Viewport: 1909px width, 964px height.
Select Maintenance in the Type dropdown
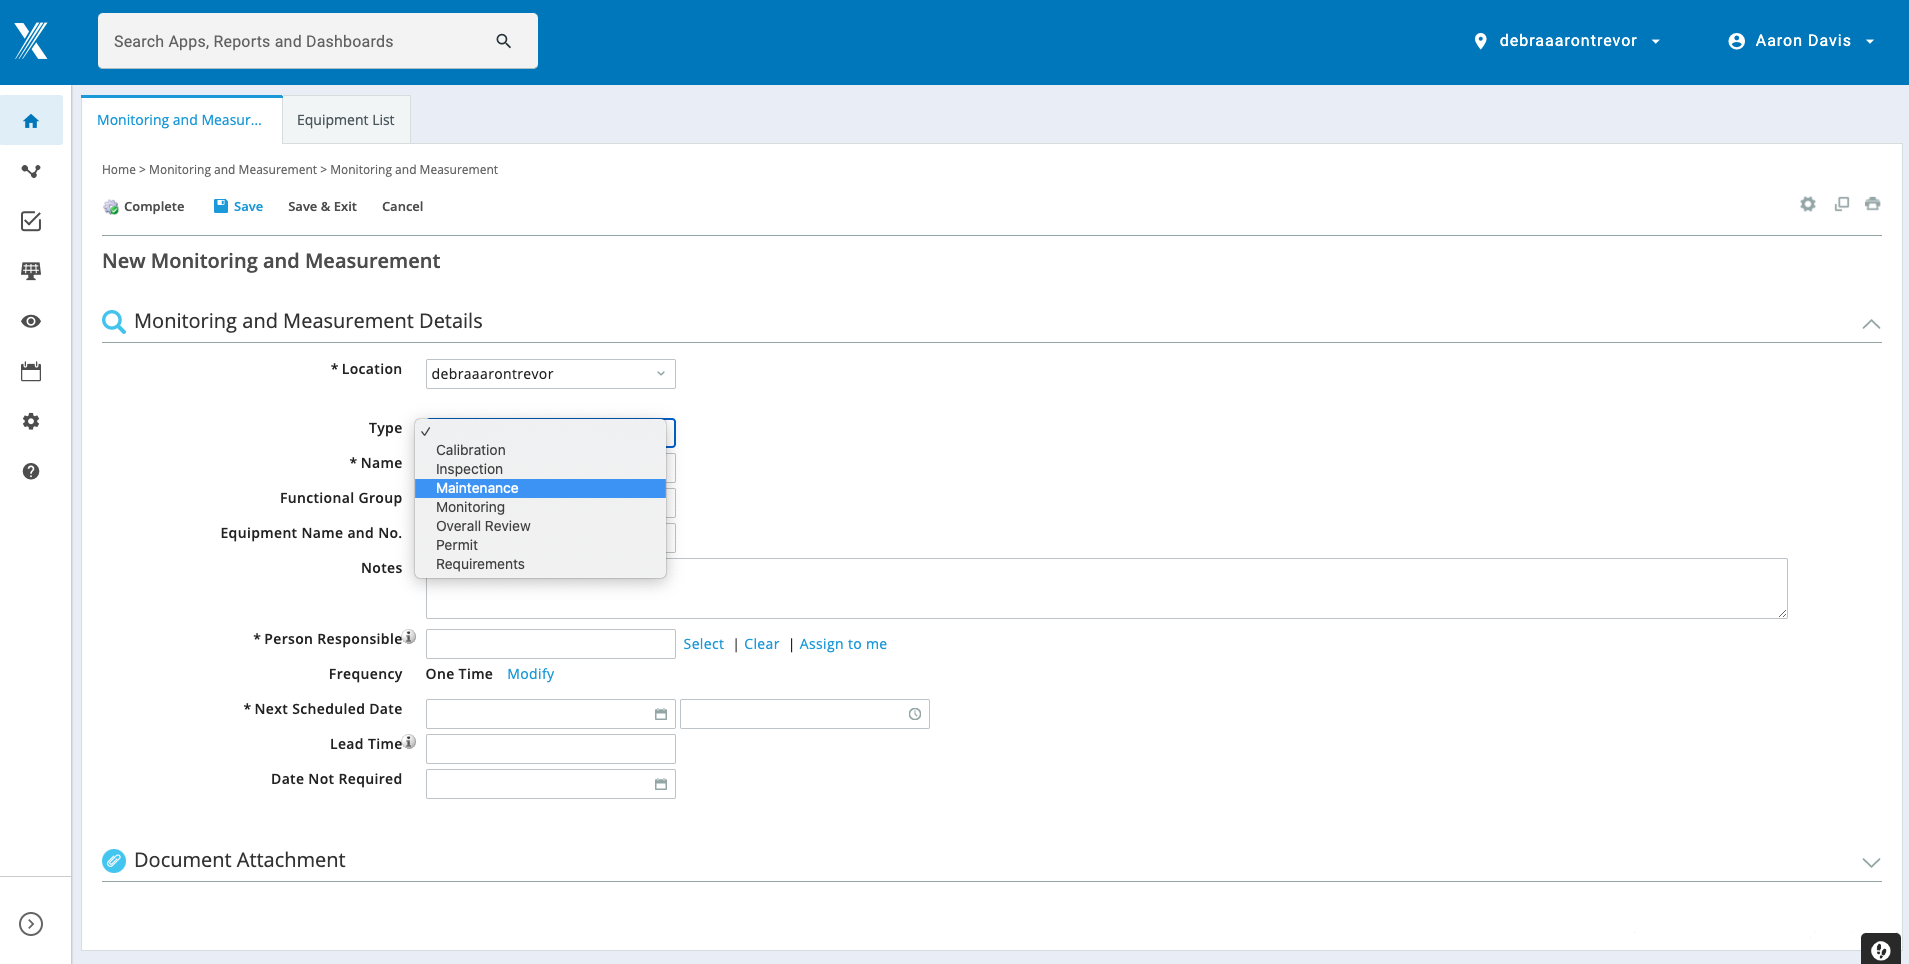pyautogui.click(x=477, y=488)
